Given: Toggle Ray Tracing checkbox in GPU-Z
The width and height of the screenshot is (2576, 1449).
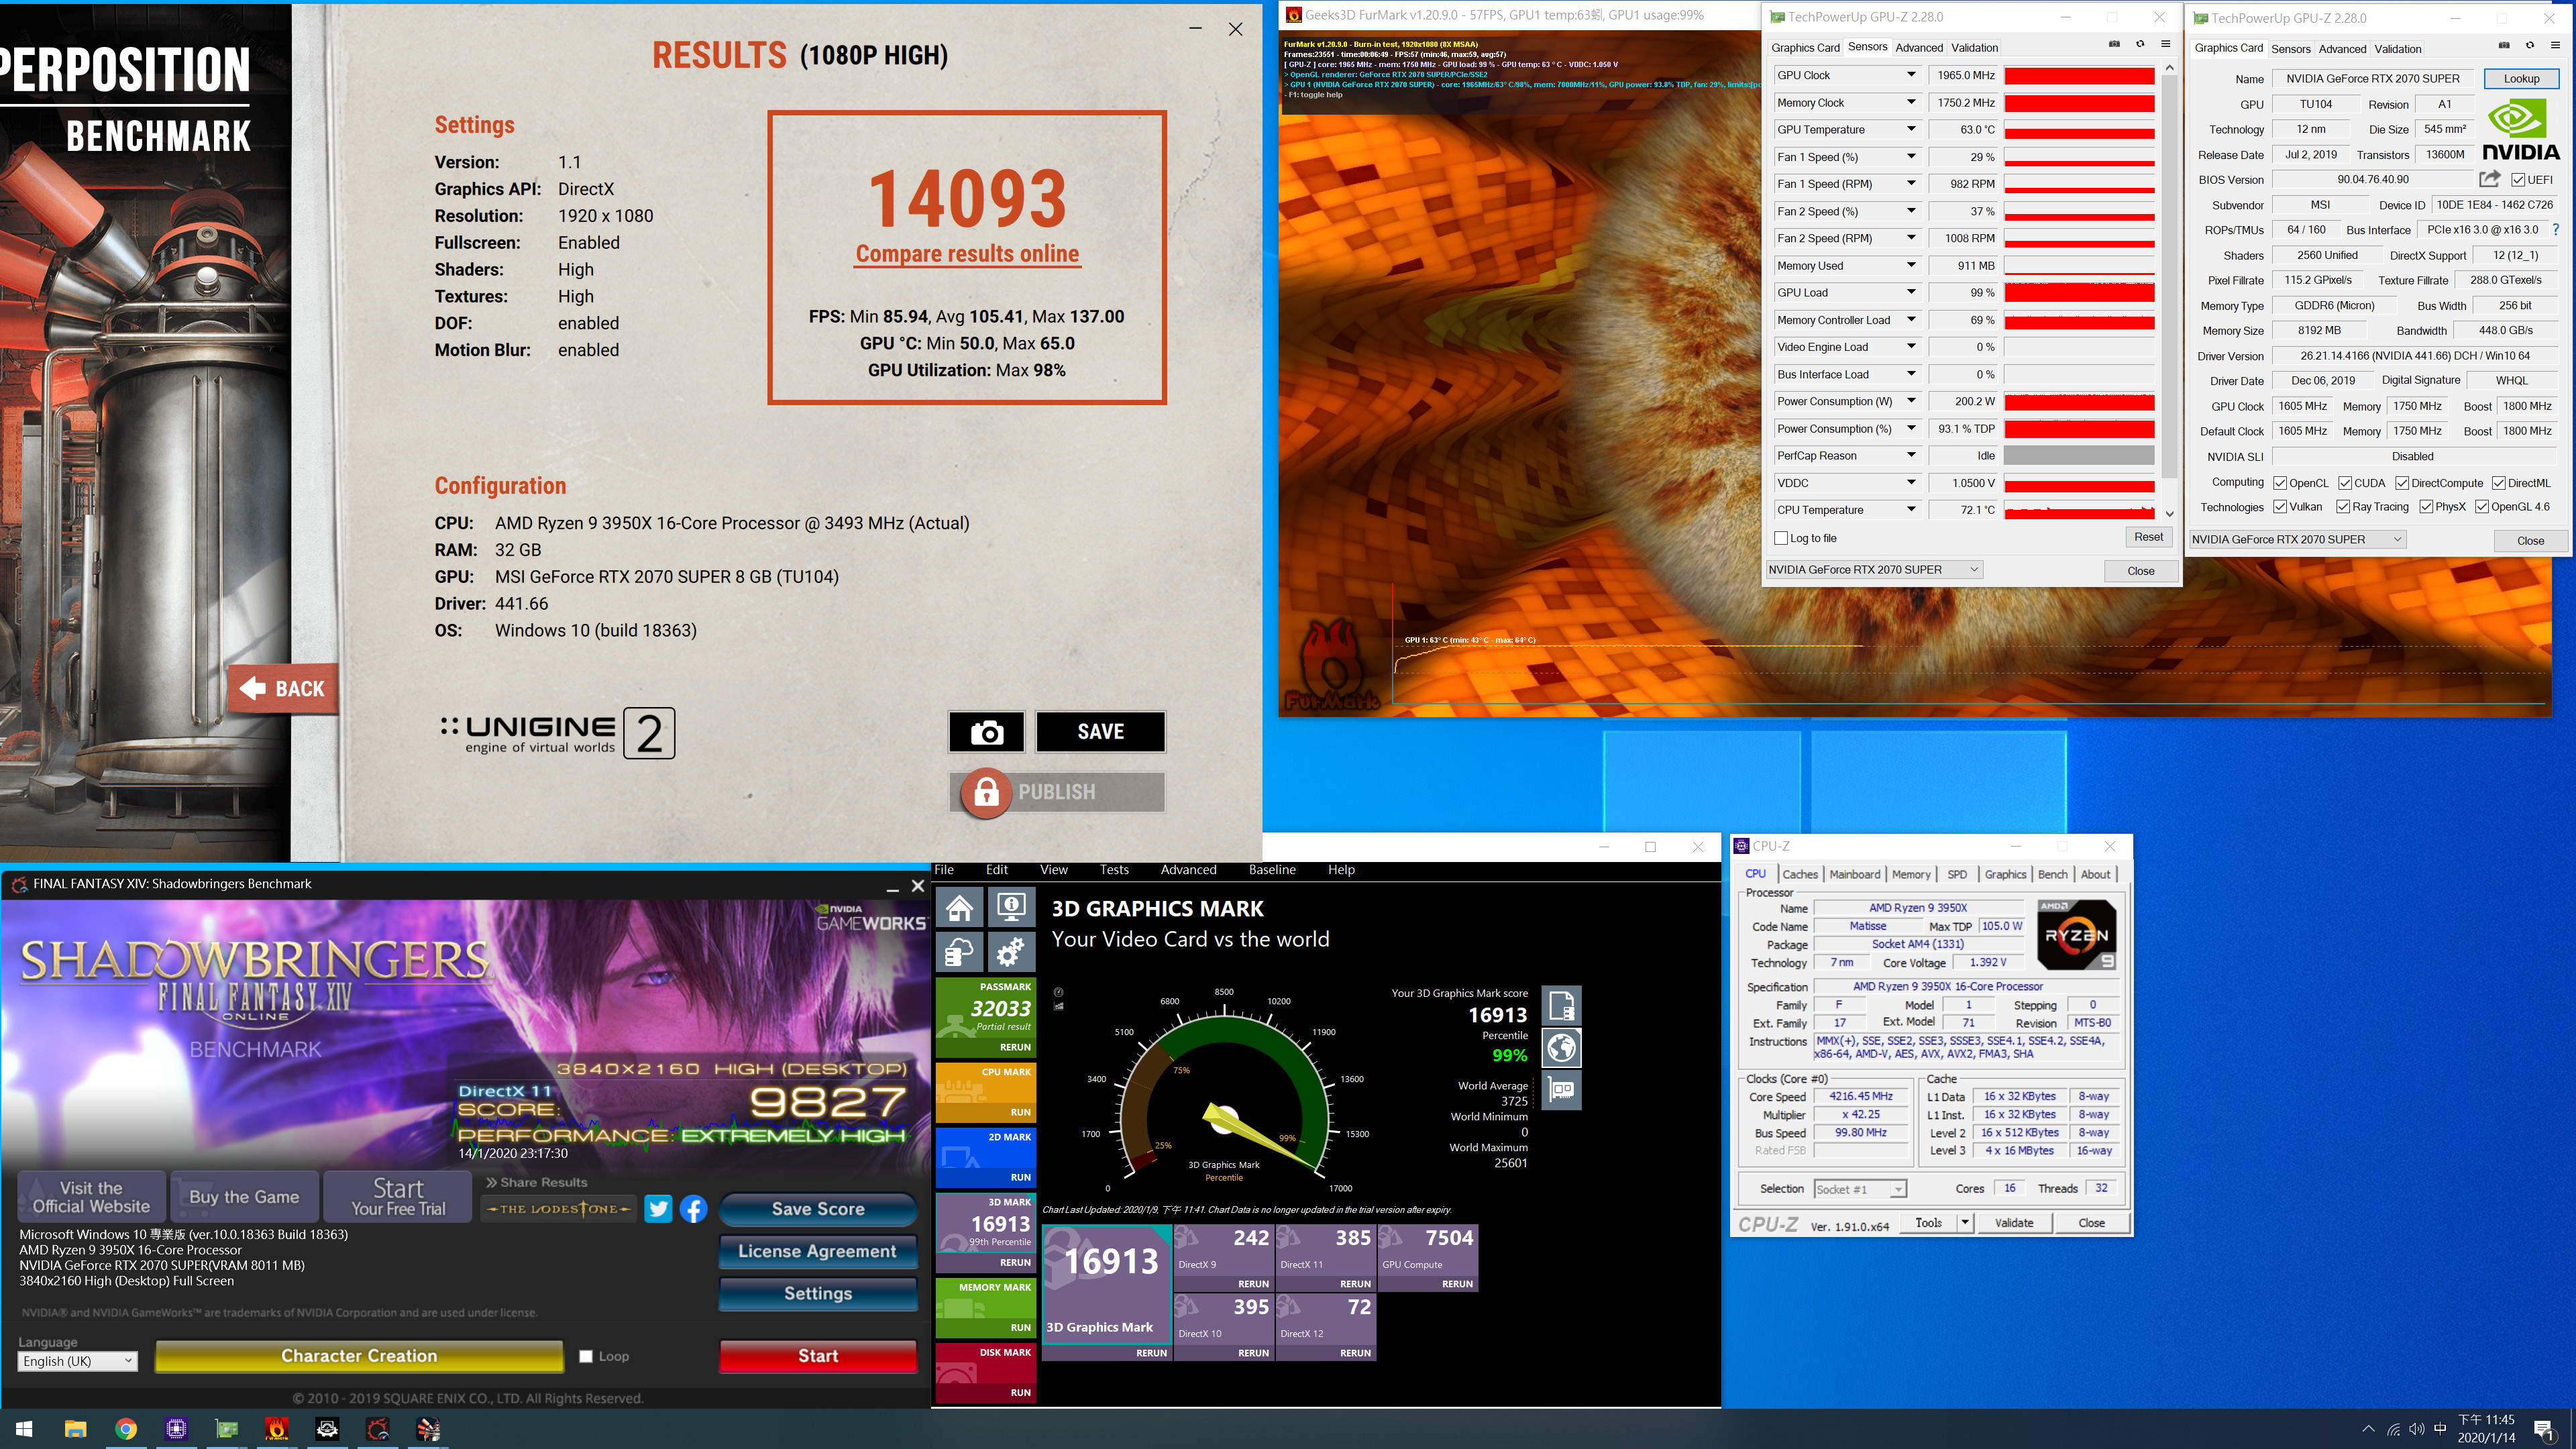Looking at the screenshot, I should click(x=2343, y=507).
